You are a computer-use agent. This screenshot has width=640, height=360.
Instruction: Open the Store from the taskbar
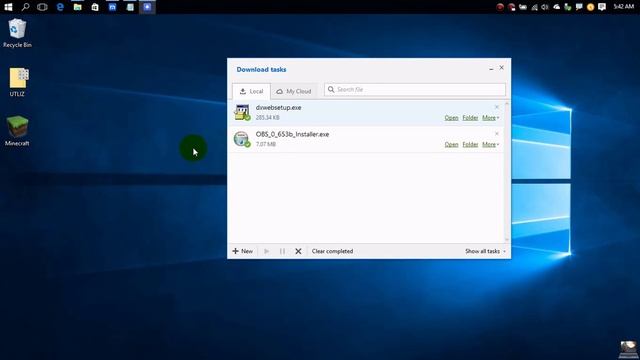coord(95,7)
